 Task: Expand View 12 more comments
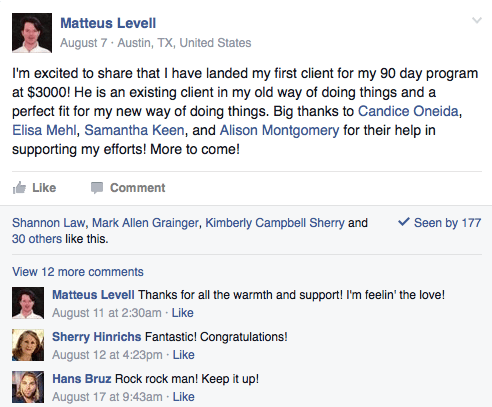[x=78, y=272]
